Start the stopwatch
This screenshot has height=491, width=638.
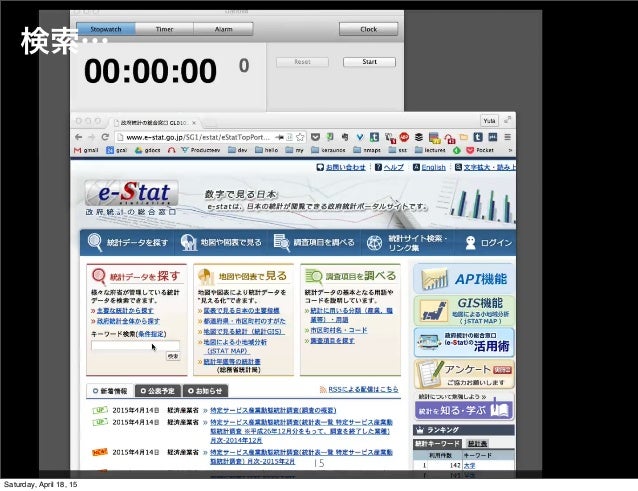pyautogui.click(x=369, y=62)
